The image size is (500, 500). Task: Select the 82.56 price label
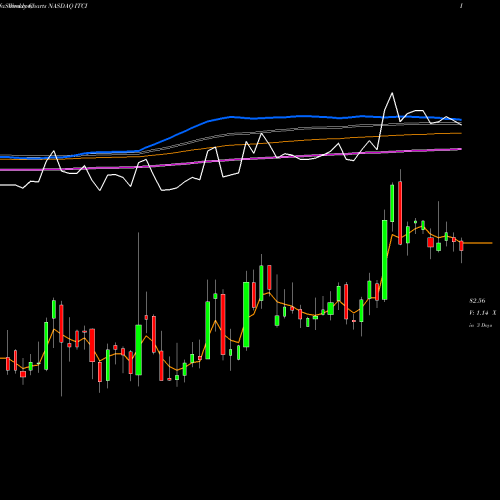coord(477,301)
